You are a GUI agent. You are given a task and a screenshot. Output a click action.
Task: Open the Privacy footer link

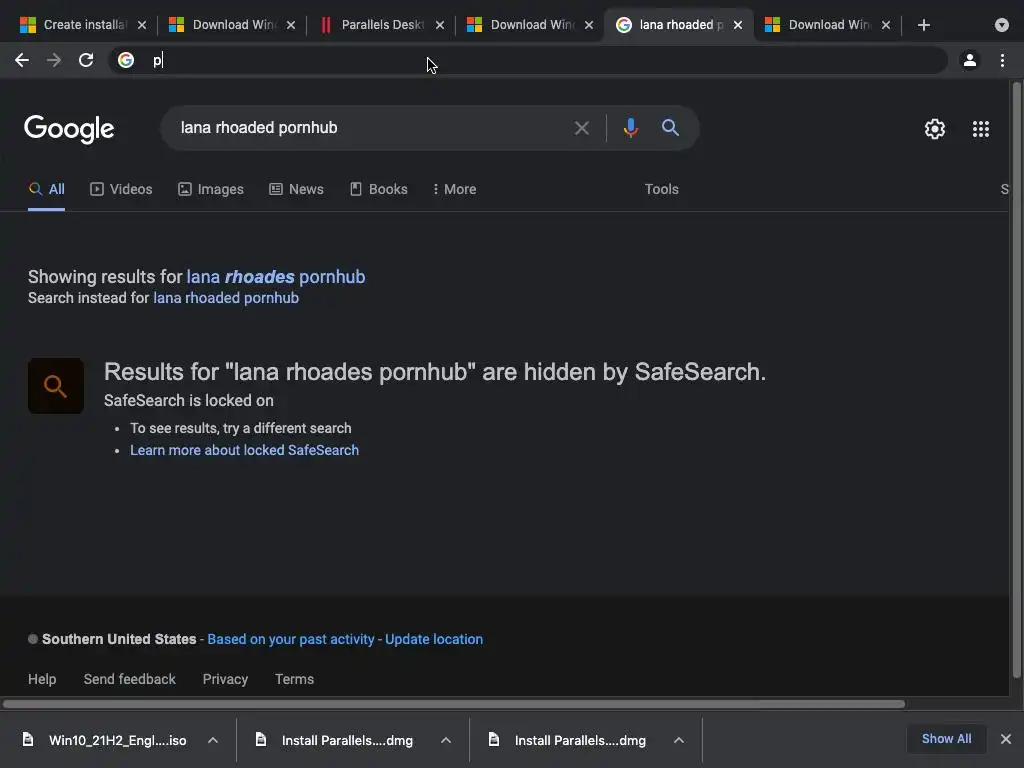pos(225,679)
